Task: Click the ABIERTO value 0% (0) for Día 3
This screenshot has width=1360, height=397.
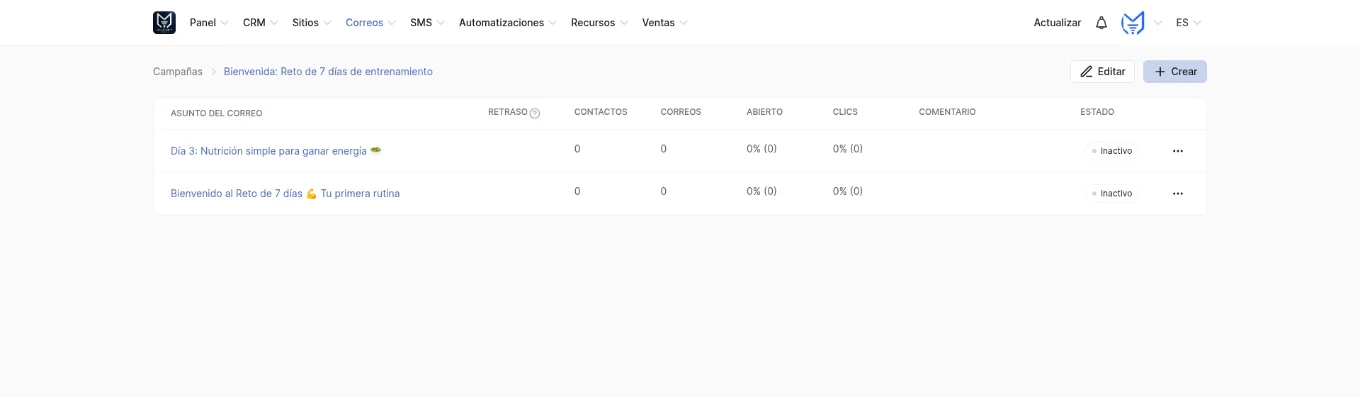Action: 762,149
